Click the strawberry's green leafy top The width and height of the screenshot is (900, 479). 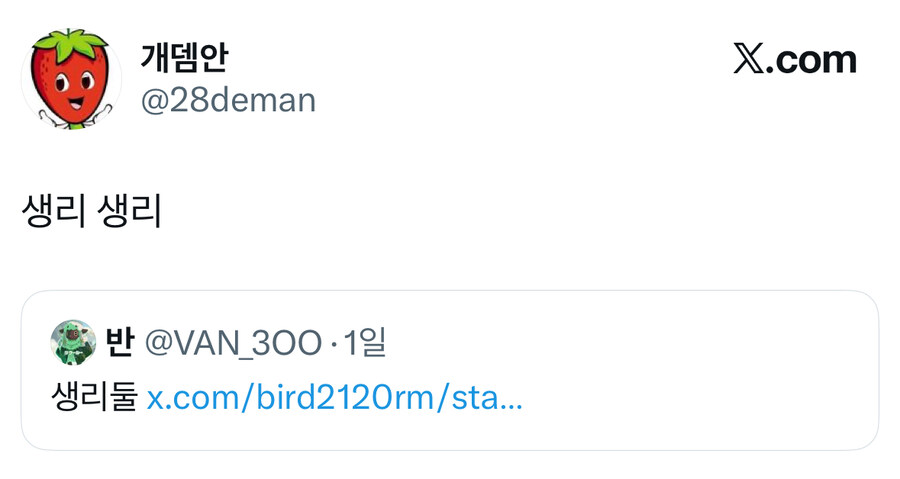70,40
